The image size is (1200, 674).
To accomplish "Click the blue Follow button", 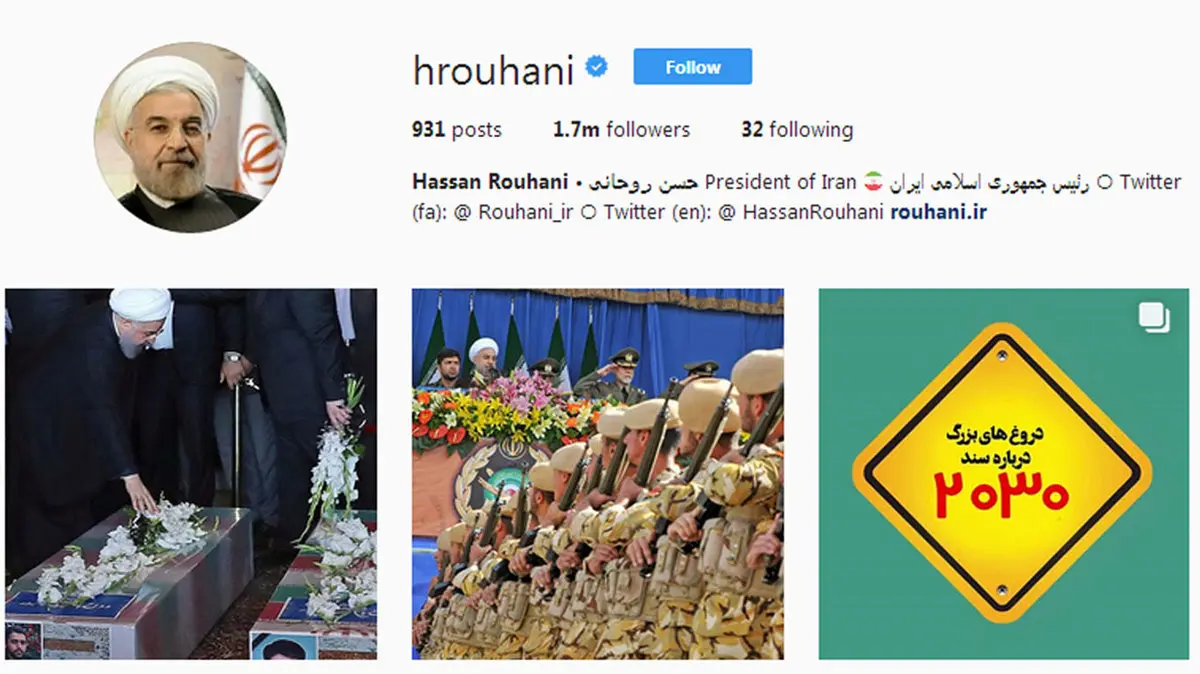I will click(692, 67).
